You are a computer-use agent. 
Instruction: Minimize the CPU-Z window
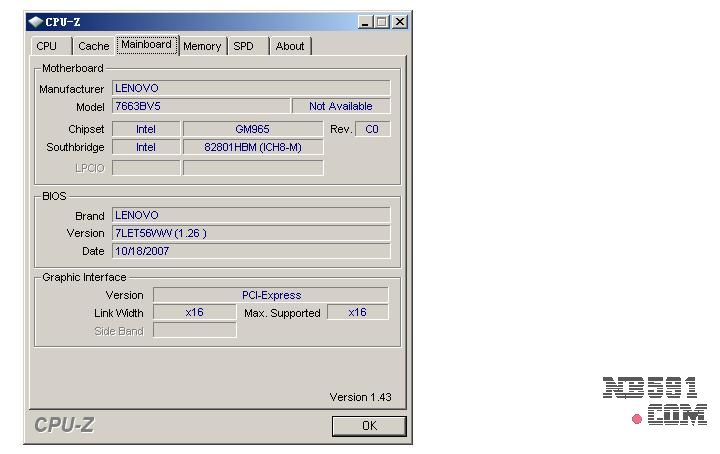point(365,21)
